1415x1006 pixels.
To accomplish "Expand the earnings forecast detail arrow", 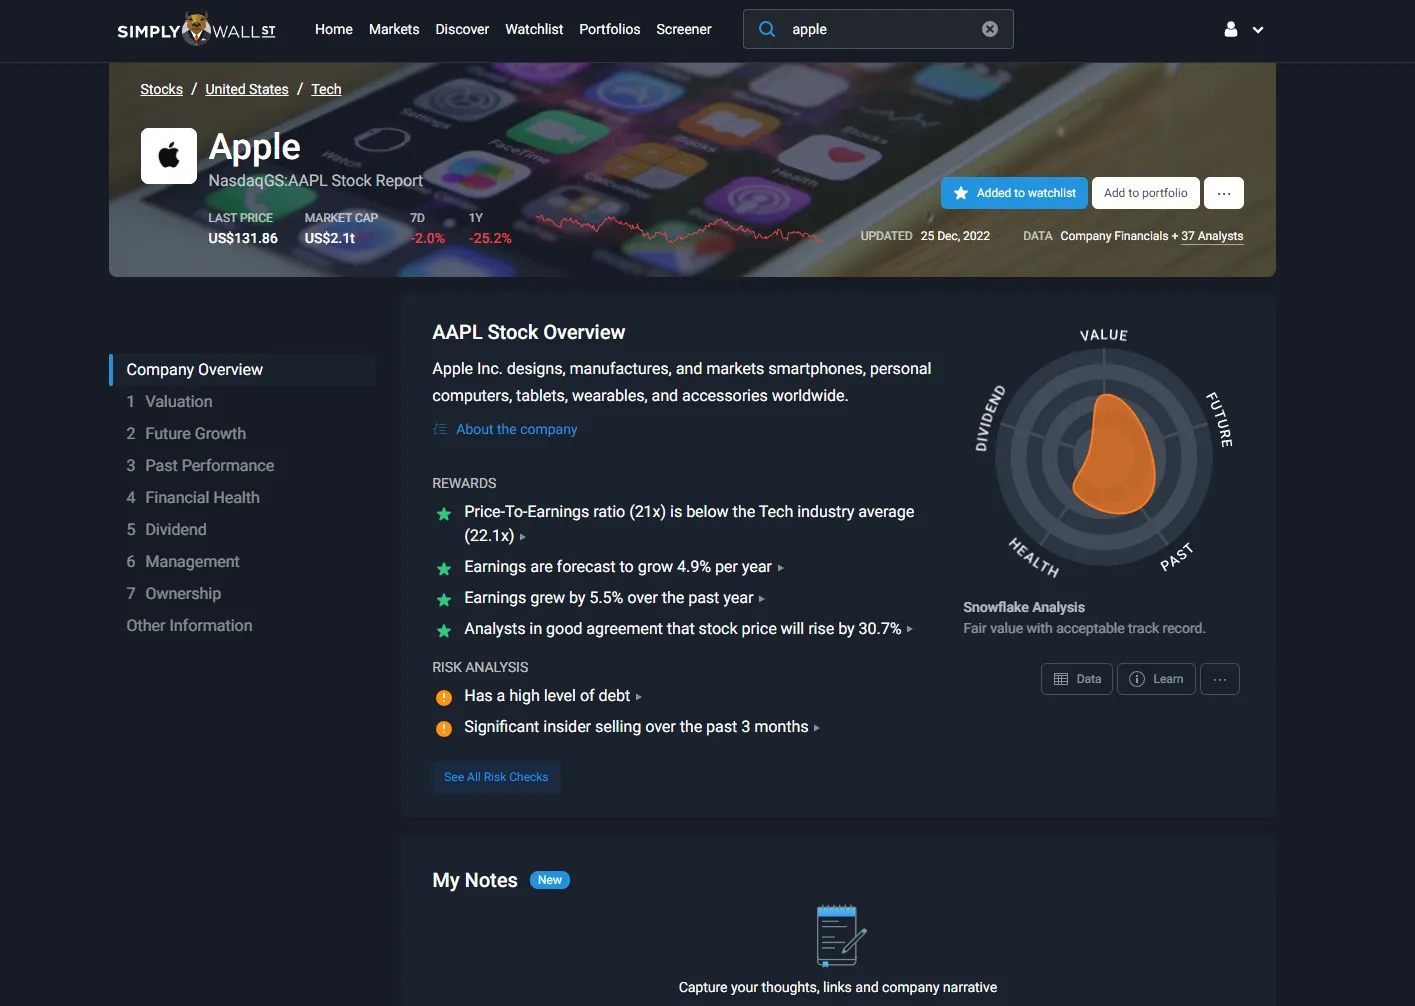I will (x=781, y=568).
